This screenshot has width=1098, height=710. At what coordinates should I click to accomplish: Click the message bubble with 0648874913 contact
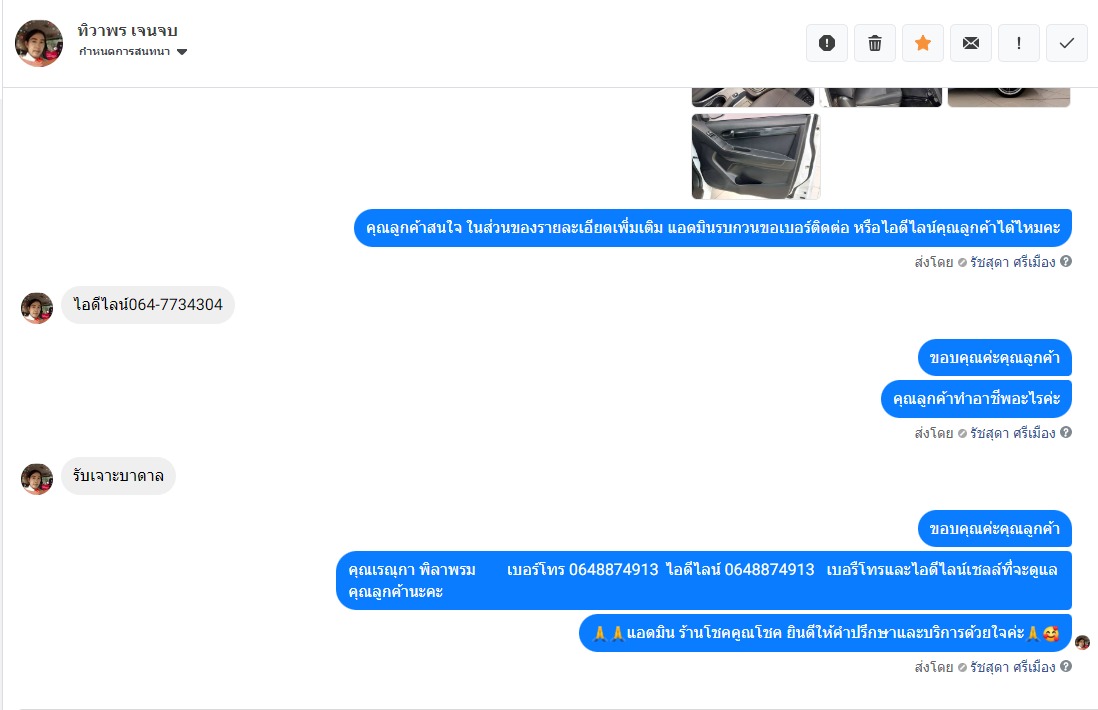coord(704,580)
